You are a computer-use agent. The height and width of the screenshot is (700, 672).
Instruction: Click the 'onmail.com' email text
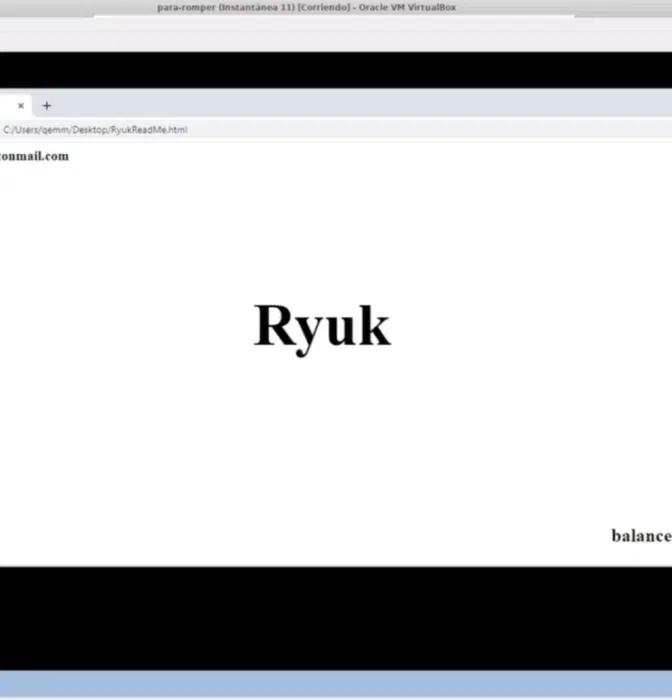pos(34,156)
